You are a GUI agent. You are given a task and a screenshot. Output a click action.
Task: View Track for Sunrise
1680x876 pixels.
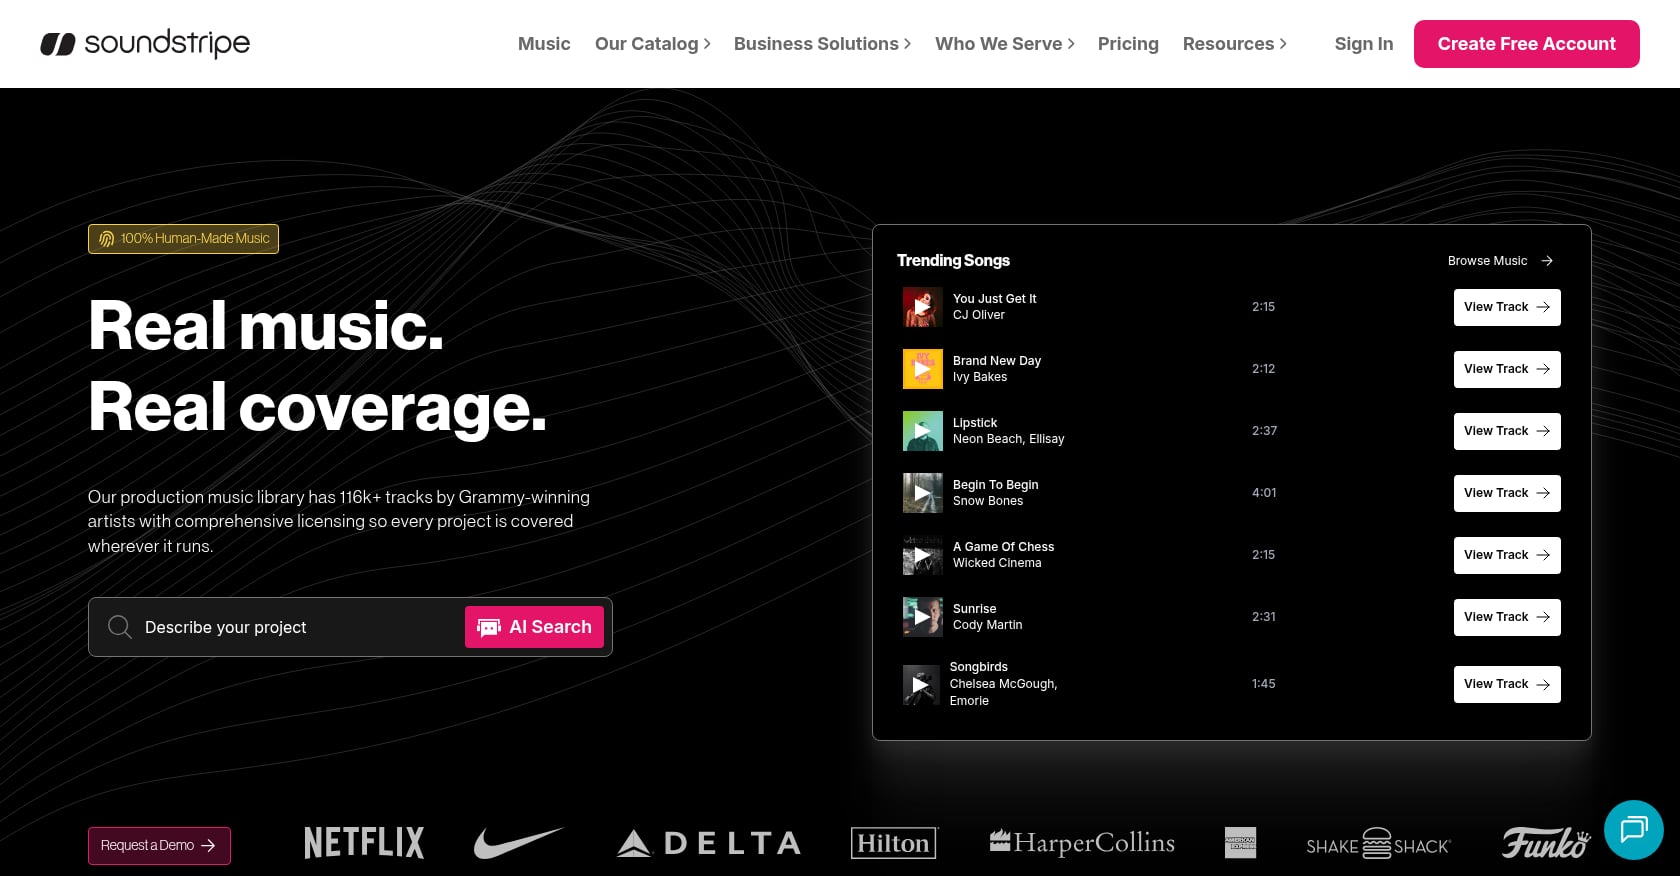point(1507,617)
